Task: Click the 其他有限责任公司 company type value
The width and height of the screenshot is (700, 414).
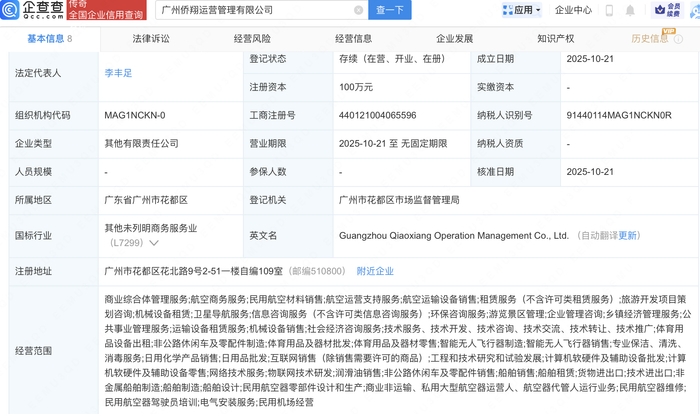Action: click(x=142, y=143)
